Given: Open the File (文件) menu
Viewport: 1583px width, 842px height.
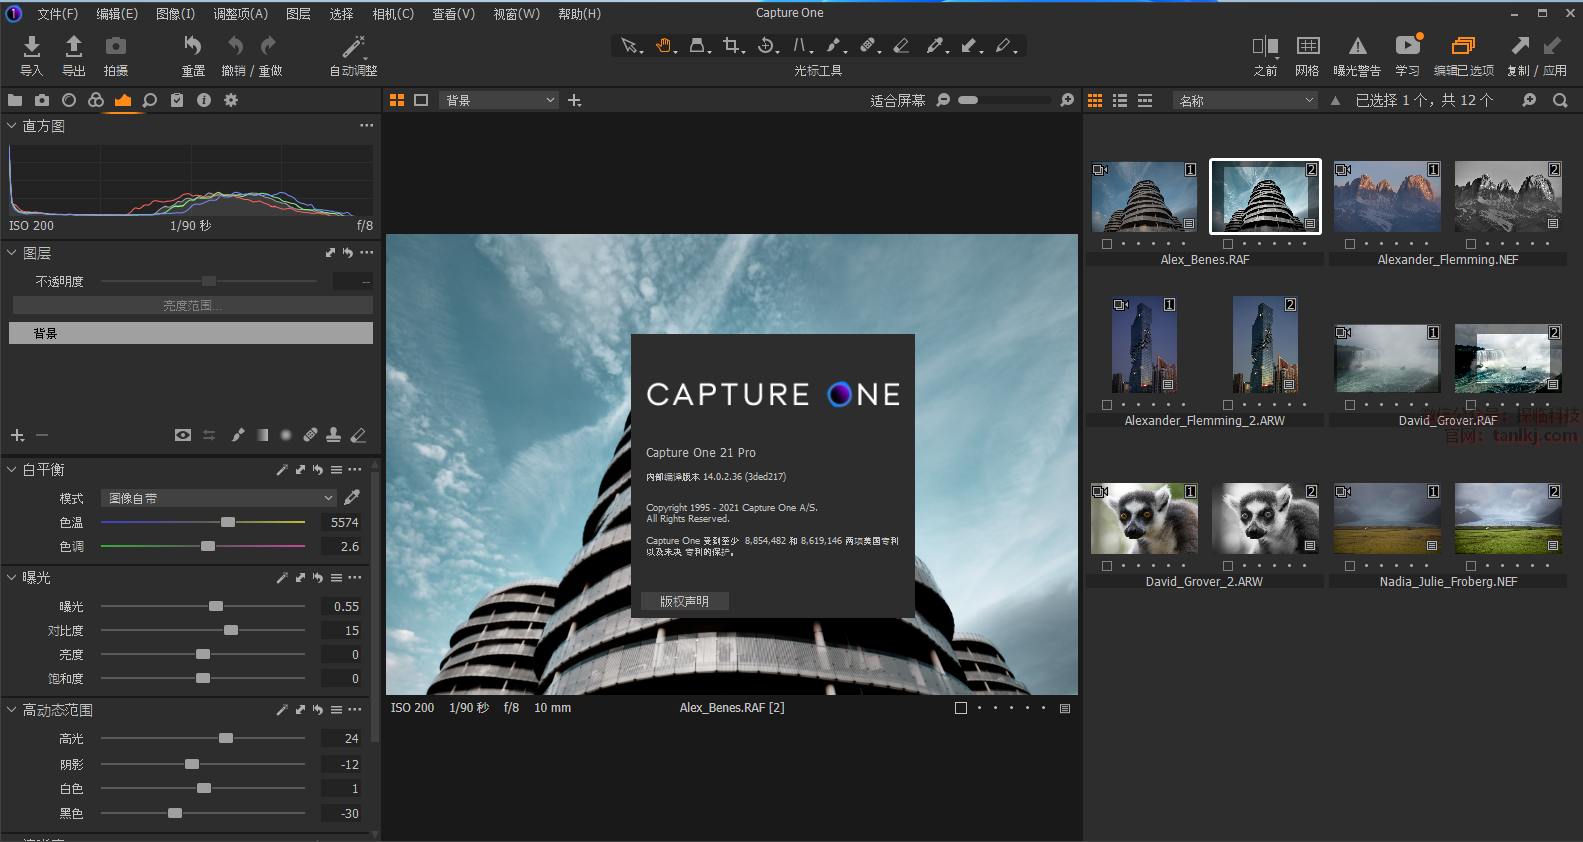Looking at the screenshot, I should pyautogui.click(x=57, y=14).
